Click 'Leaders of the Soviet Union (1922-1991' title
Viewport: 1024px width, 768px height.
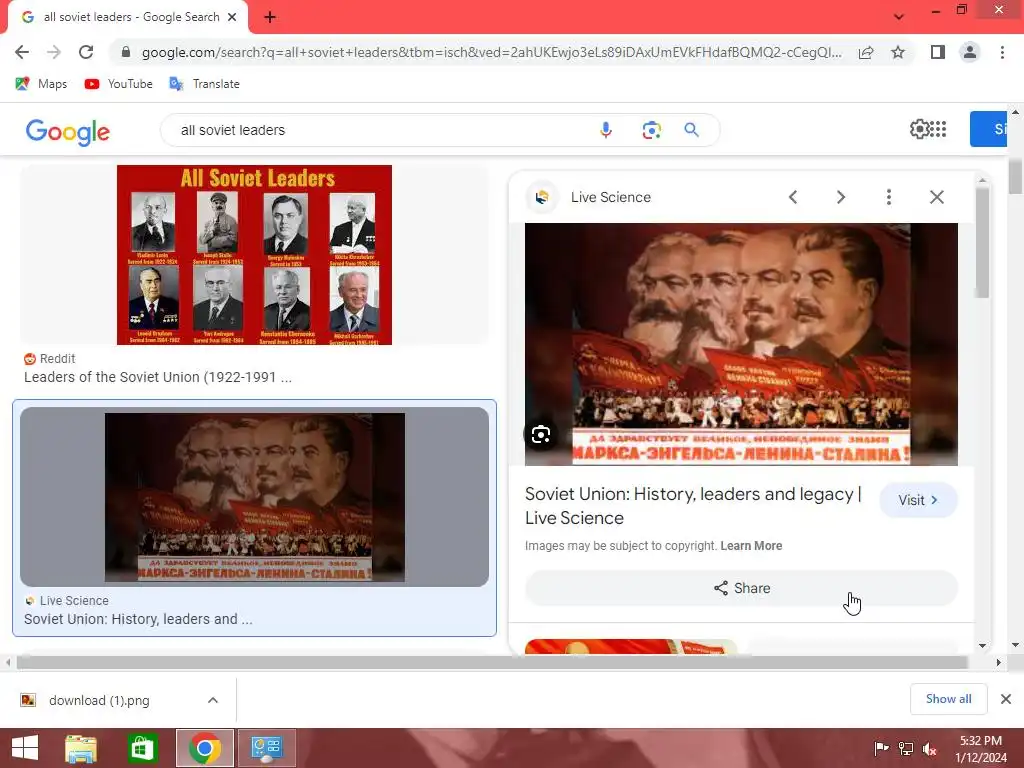[158, 377]
